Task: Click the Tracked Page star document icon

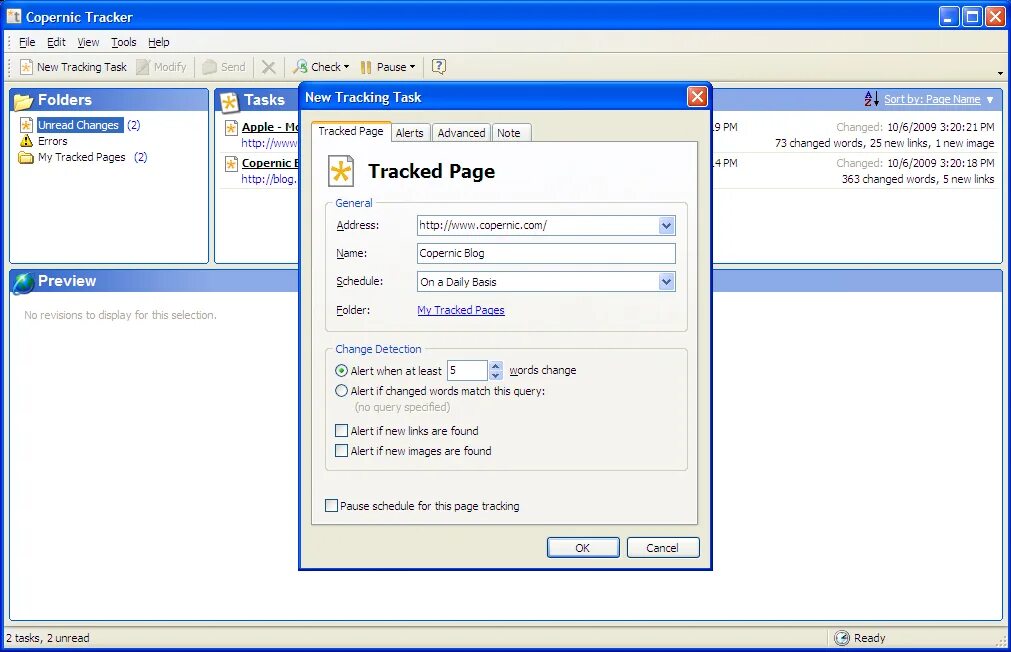Action: [341, 172]
